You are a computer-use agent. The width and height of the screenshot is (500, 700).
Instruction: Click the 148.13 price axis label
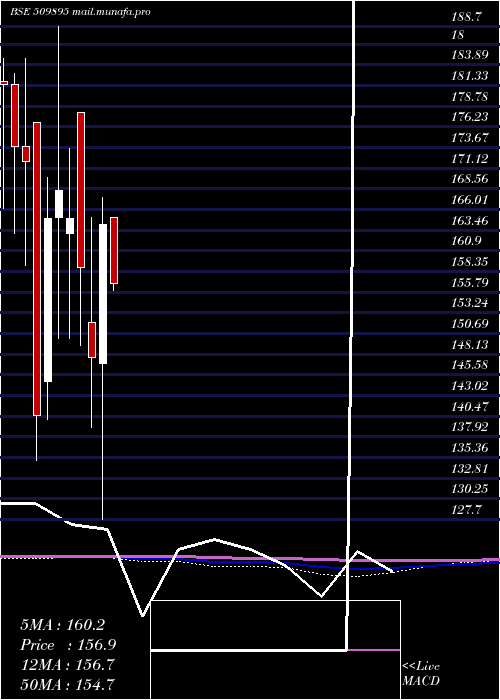coord(470,345)
